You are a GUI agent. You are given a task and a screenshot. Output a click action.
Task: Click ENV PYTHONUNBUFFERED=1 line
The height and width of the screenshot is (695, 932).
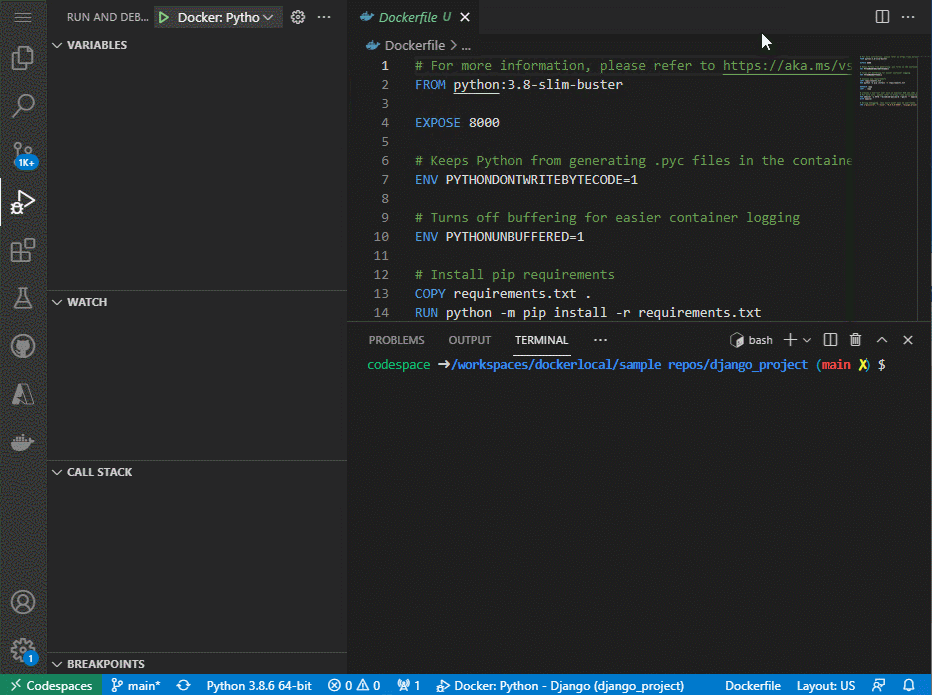(x=499, y=237)
